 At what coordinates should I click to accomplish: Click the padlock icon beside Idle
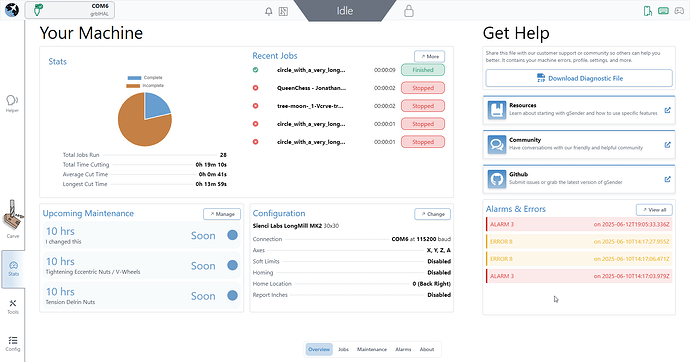tap(409, 11)
